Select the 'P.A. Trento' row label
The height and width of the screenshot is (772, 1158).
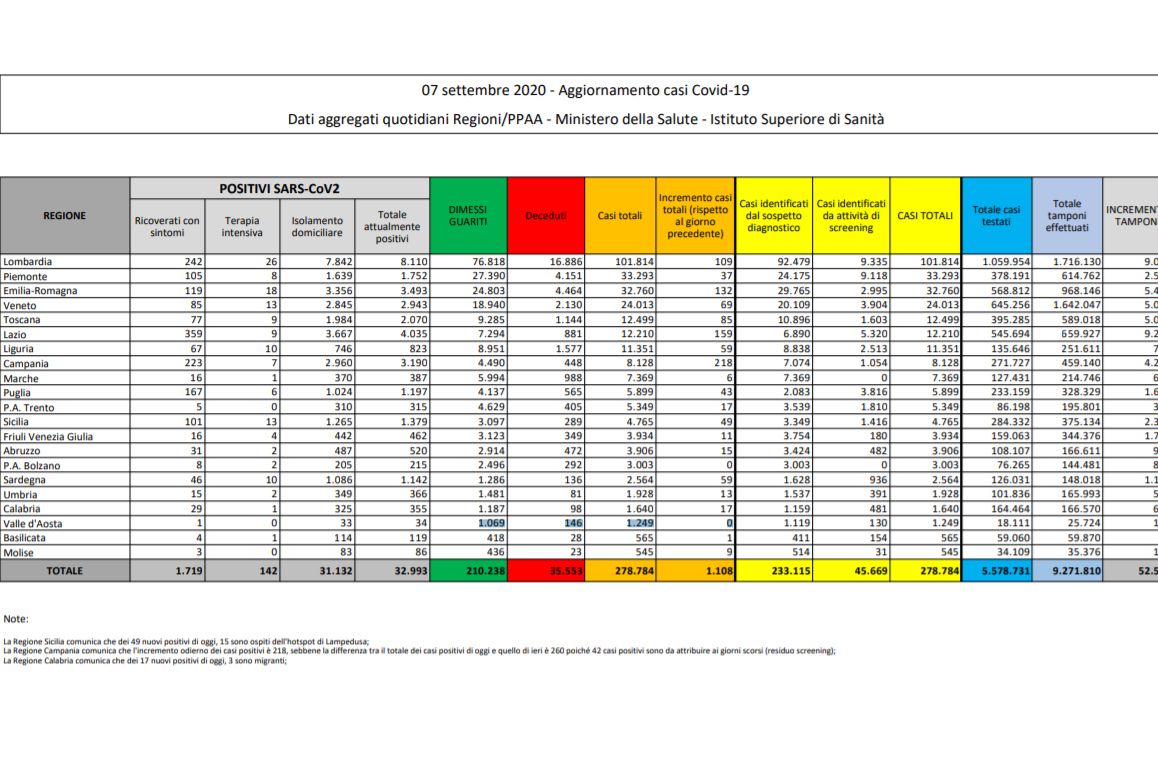[x=29, y=407]
